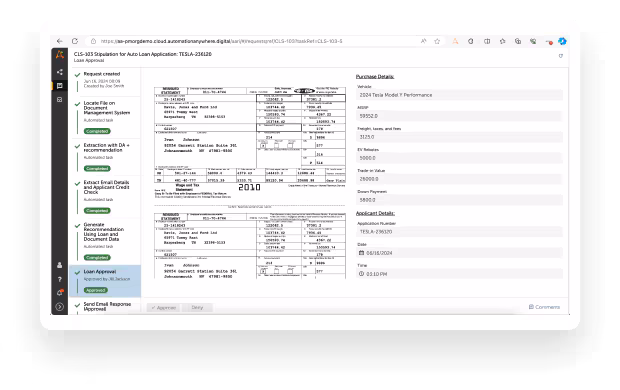620x390 pixels.
Task: Open notifications bell in sidebar
Action: [x=60, y=293]
